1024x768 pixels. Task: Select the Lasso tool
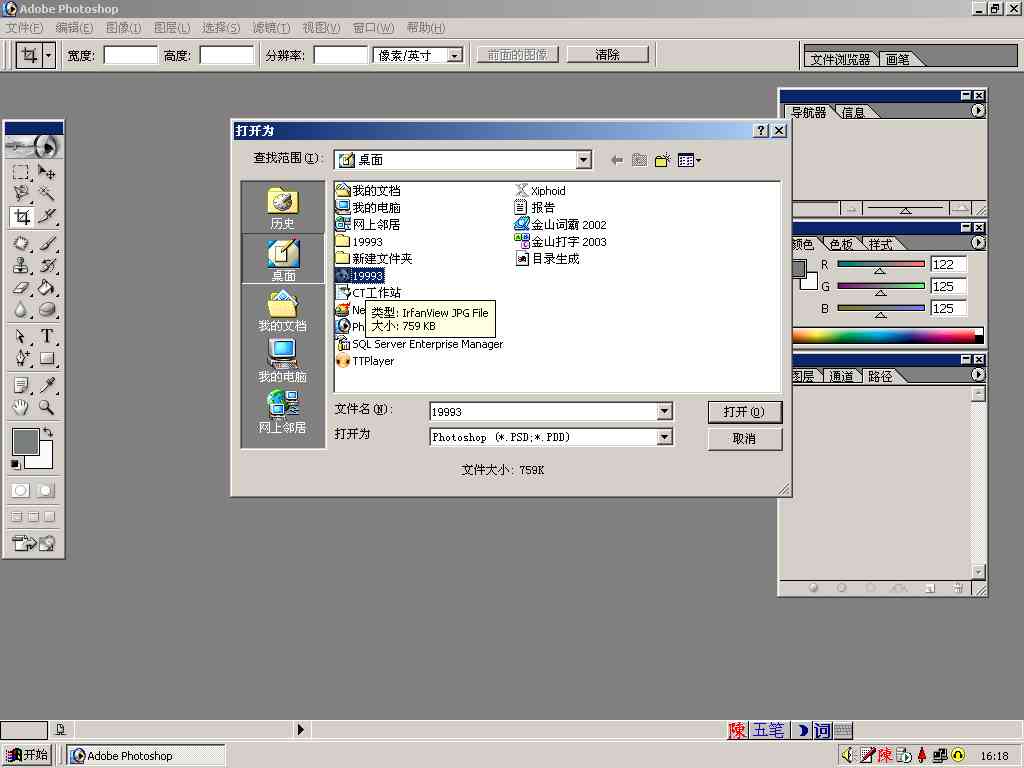(x=21, y=193)
